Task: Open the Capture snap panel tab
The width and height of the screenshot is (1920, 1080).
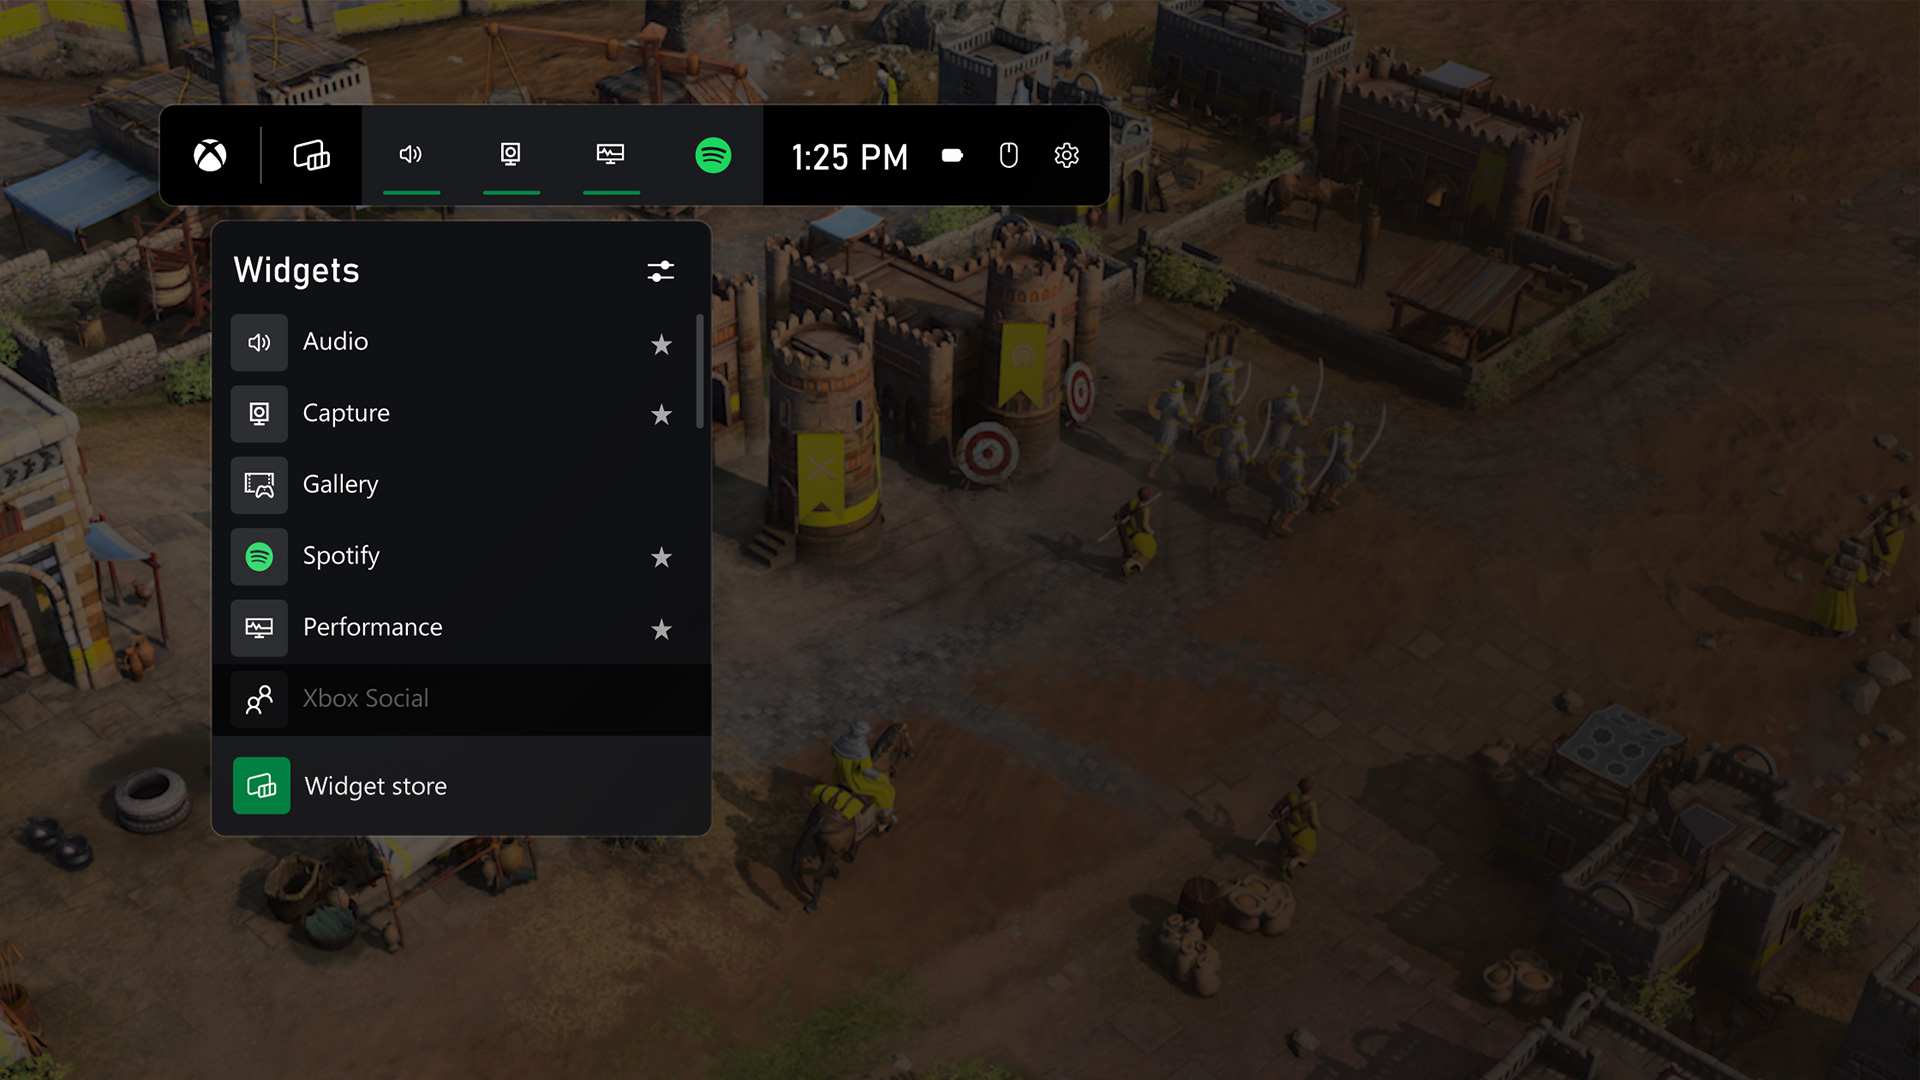Action: pos(509,154)
